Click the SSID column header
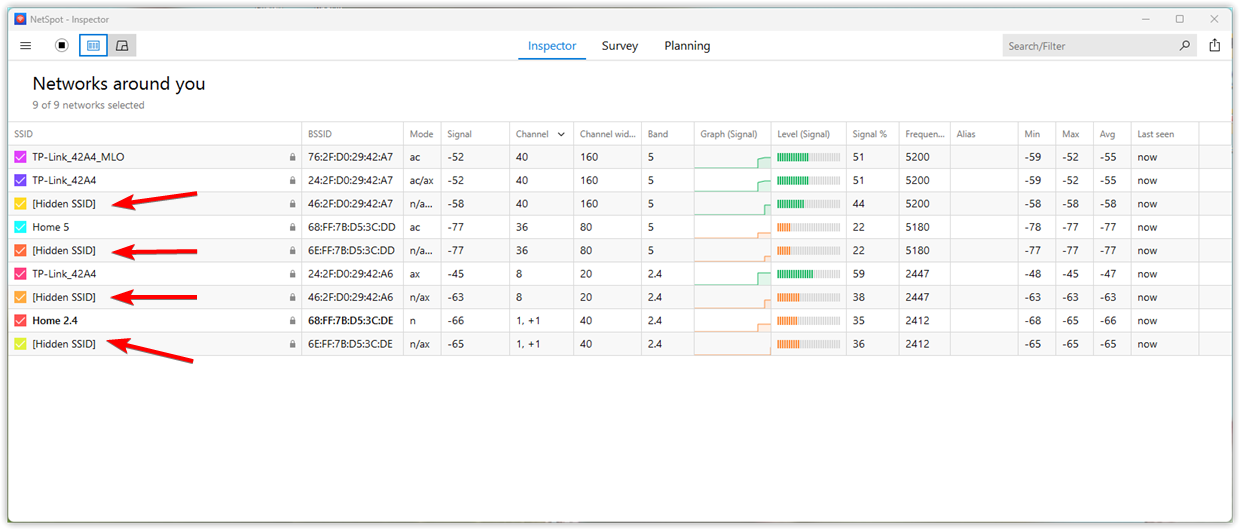1240x530 pixels. click(24, 134)
